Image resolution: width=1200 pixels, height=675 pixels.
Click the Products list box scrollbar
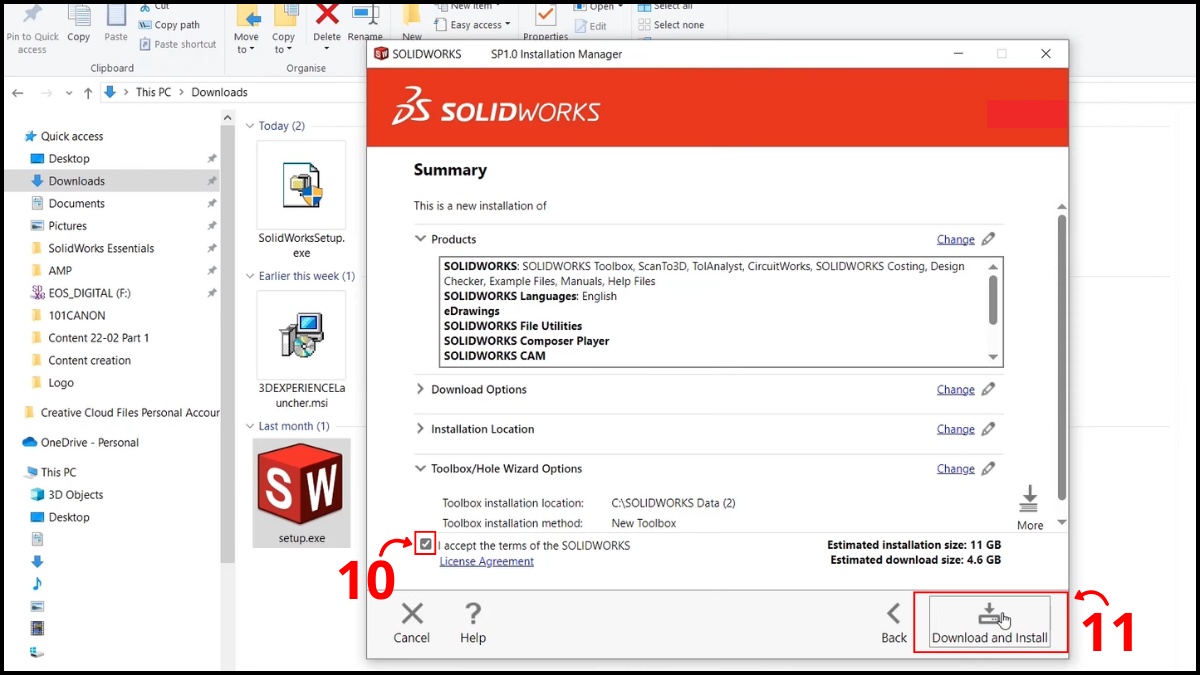(993, 300)
